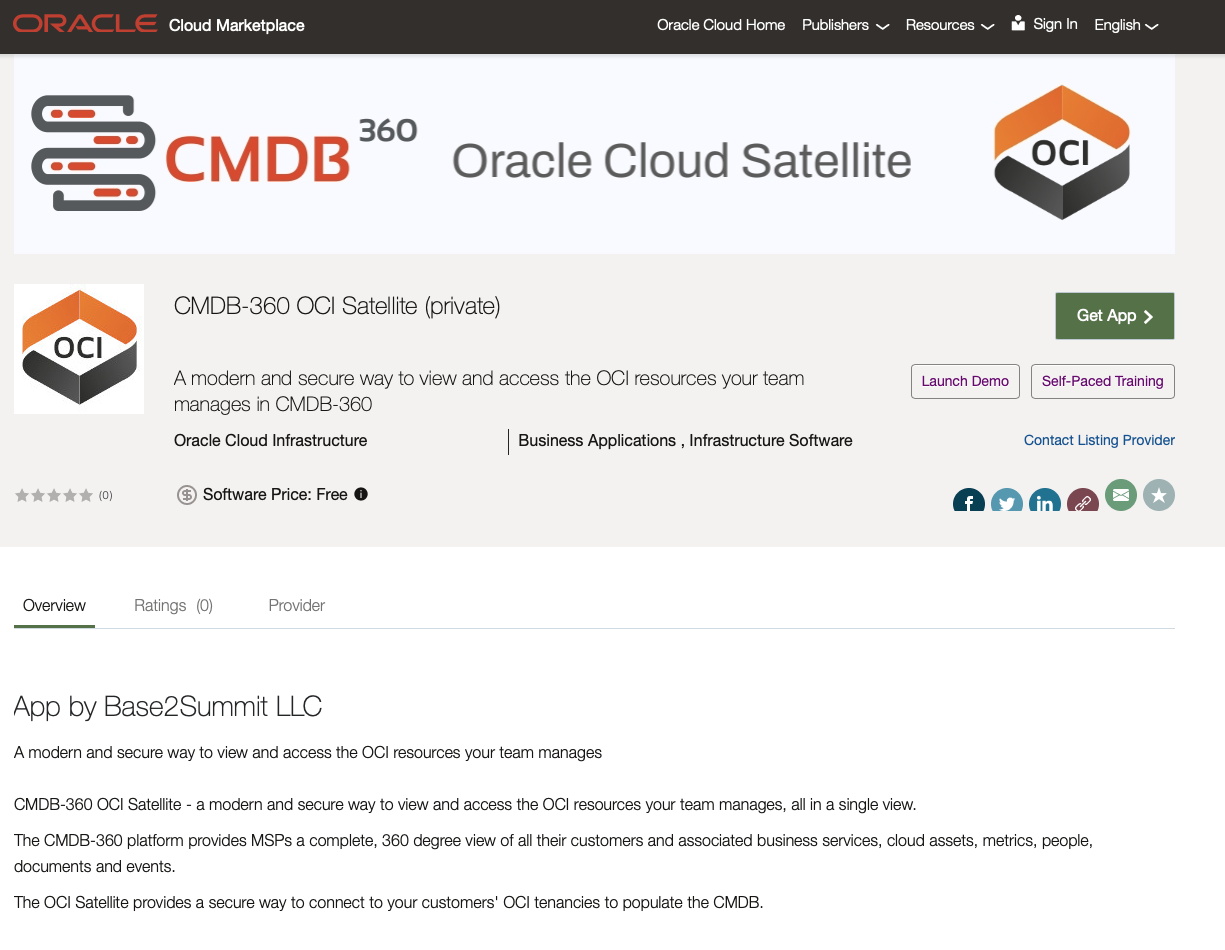Switch to the Provider tab
Image resolution: width=1225 pixels, height=950 pixels.
point(297,605)
